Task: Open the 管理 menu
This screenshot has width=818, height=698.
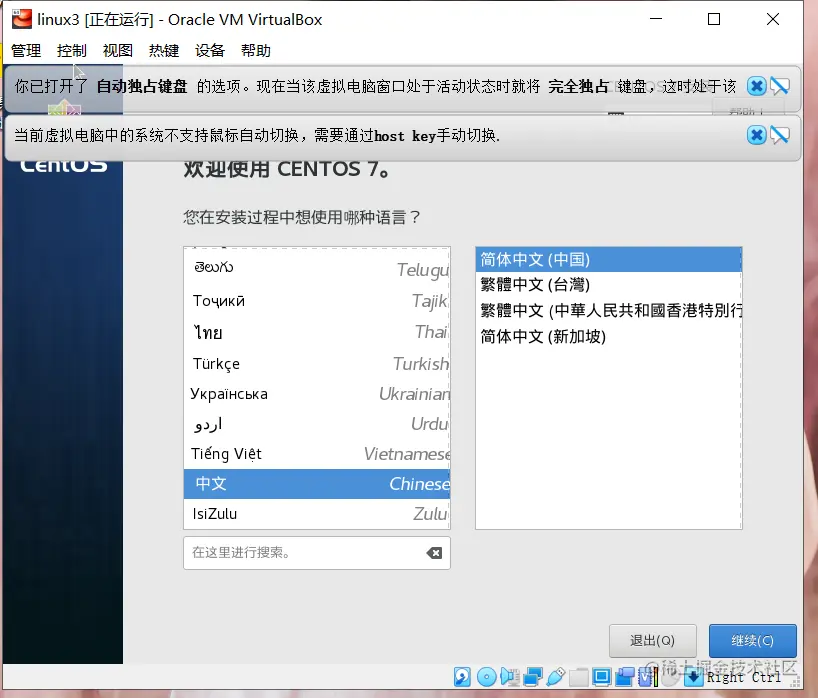Action: click(26, 51)
